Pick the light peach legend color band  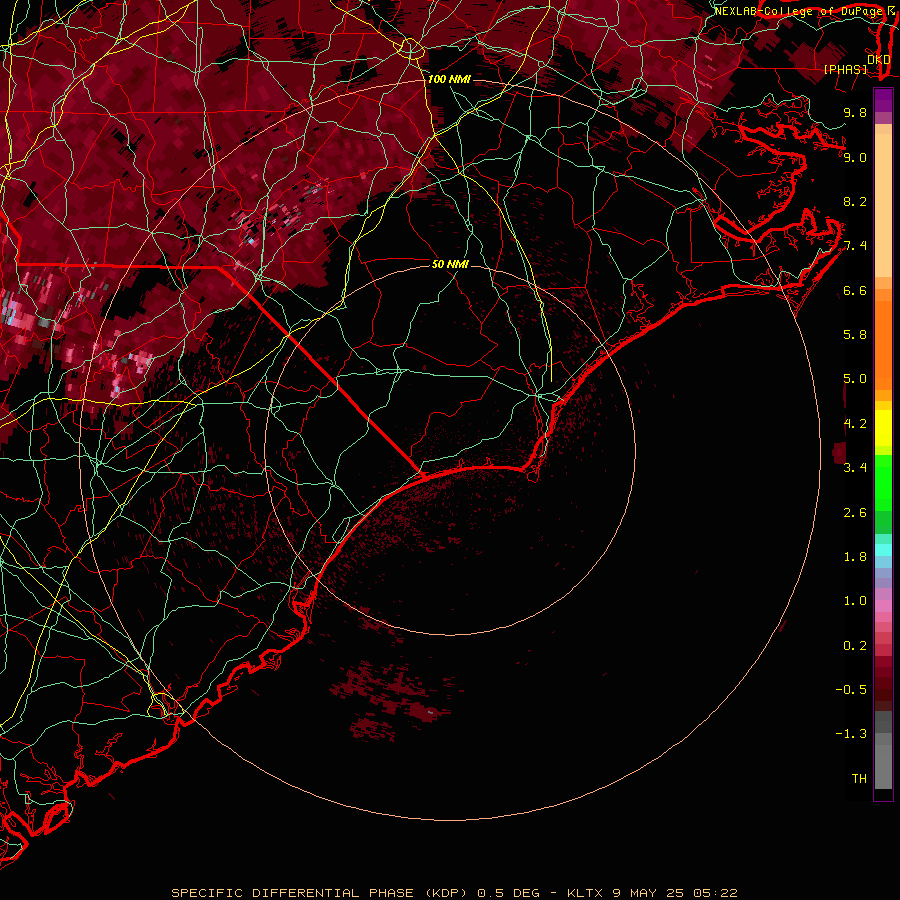coord(883,207)
